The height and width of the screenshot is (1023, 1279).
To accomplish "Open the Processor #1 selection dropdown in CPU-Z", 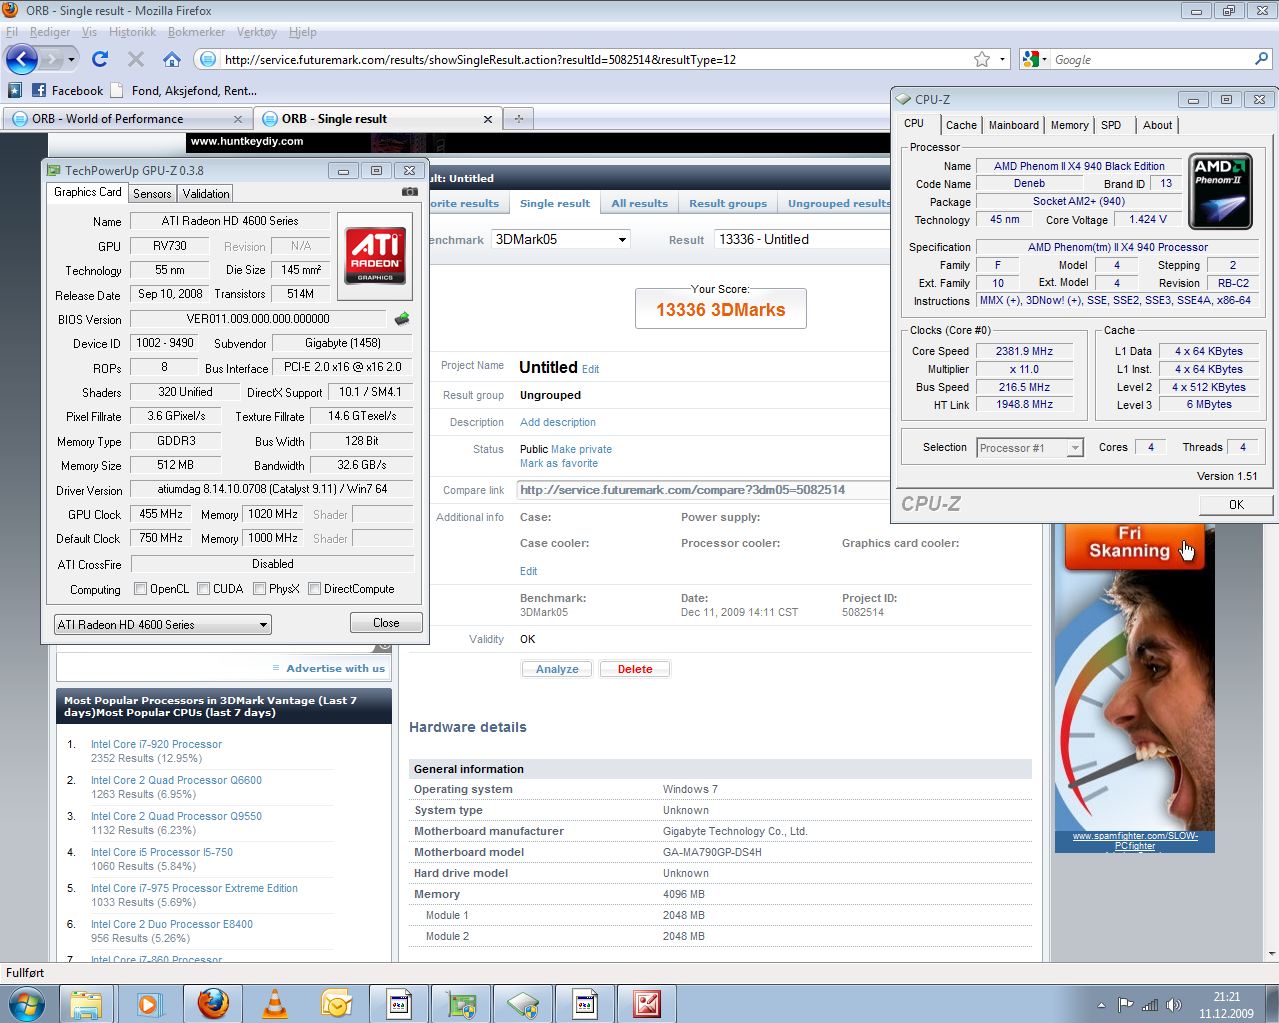I will point(1030,448).
